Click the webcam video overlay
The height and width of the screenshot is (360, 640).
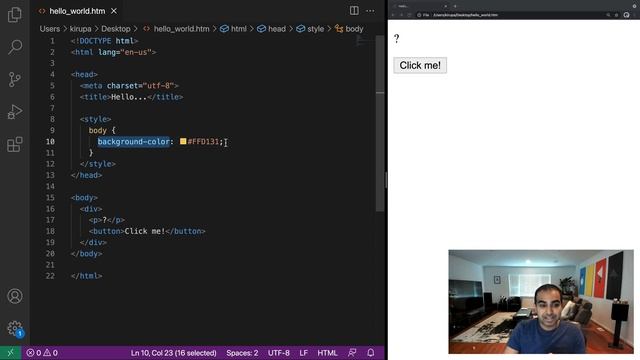tap(541, 302)
